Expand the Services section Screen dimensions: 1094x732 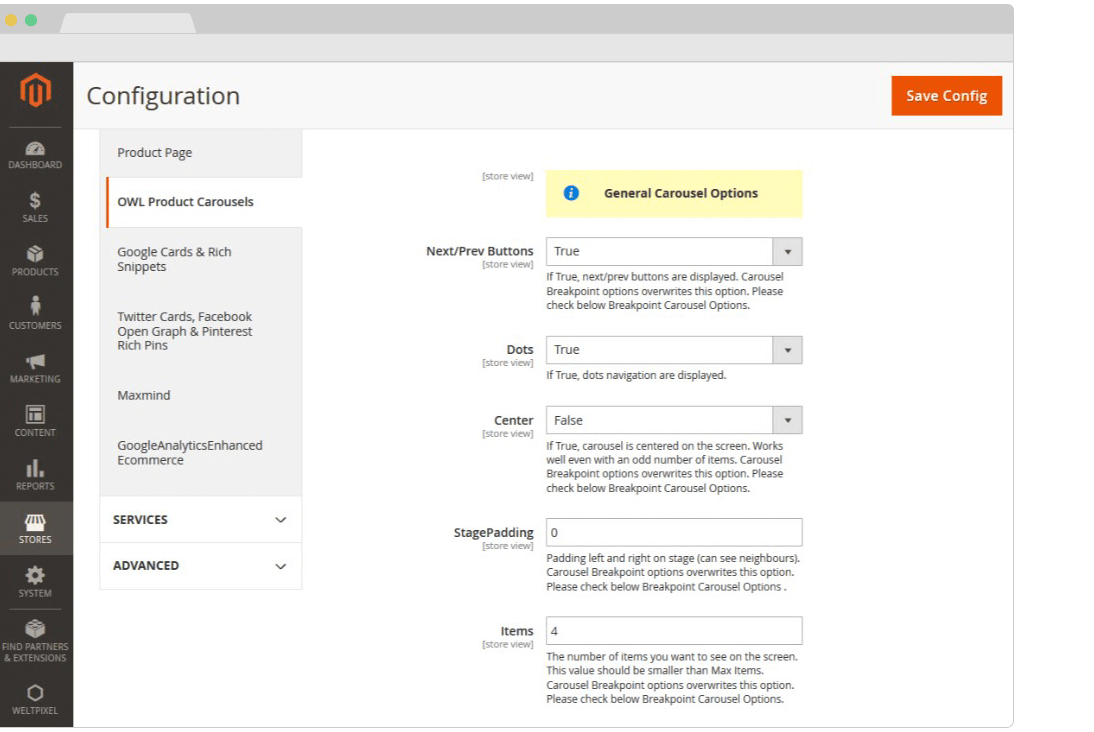[x=200, y=520]
